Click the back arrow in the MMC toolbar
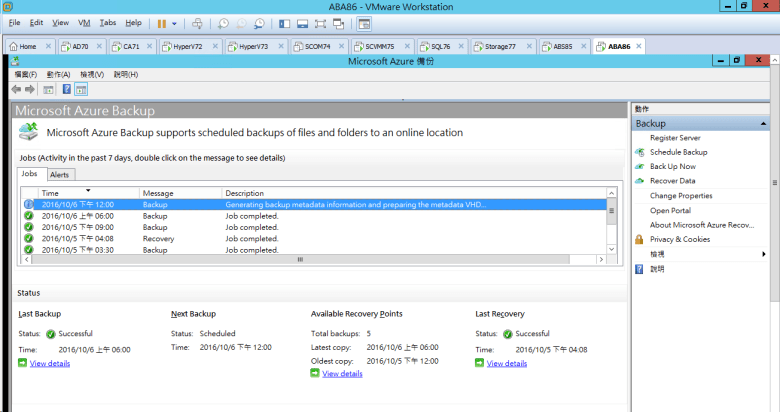 pyautogui.click(x=16, y=89)
